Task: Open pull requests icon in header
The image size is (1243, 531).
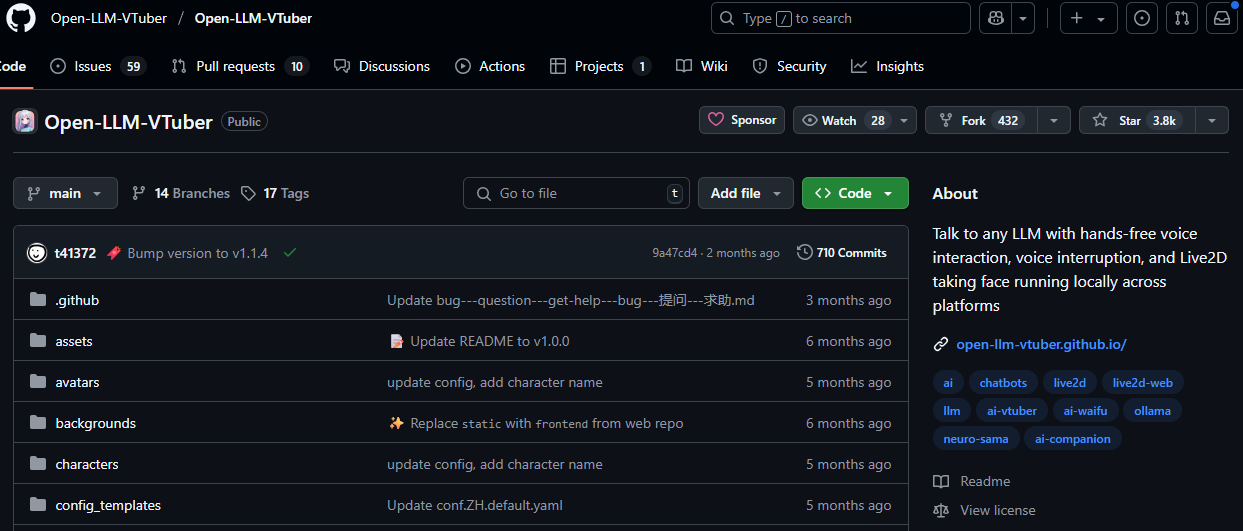Action: [1181, 18]
